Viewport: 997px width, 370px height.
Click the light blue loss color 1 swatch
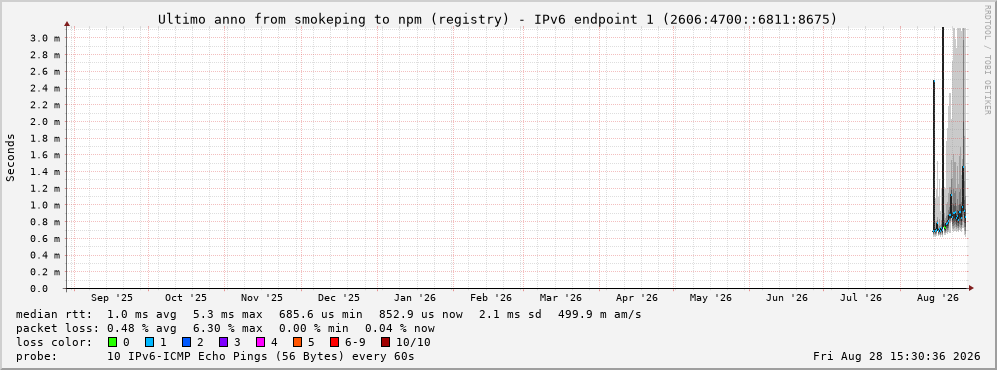point(149,342)
